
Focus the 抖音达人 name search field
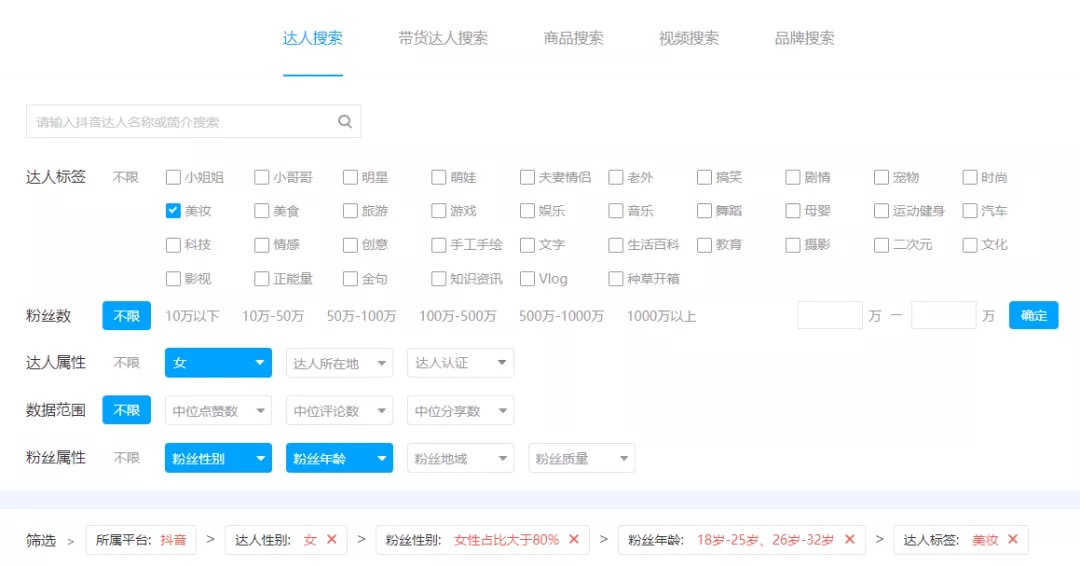(x=194, y=122)
